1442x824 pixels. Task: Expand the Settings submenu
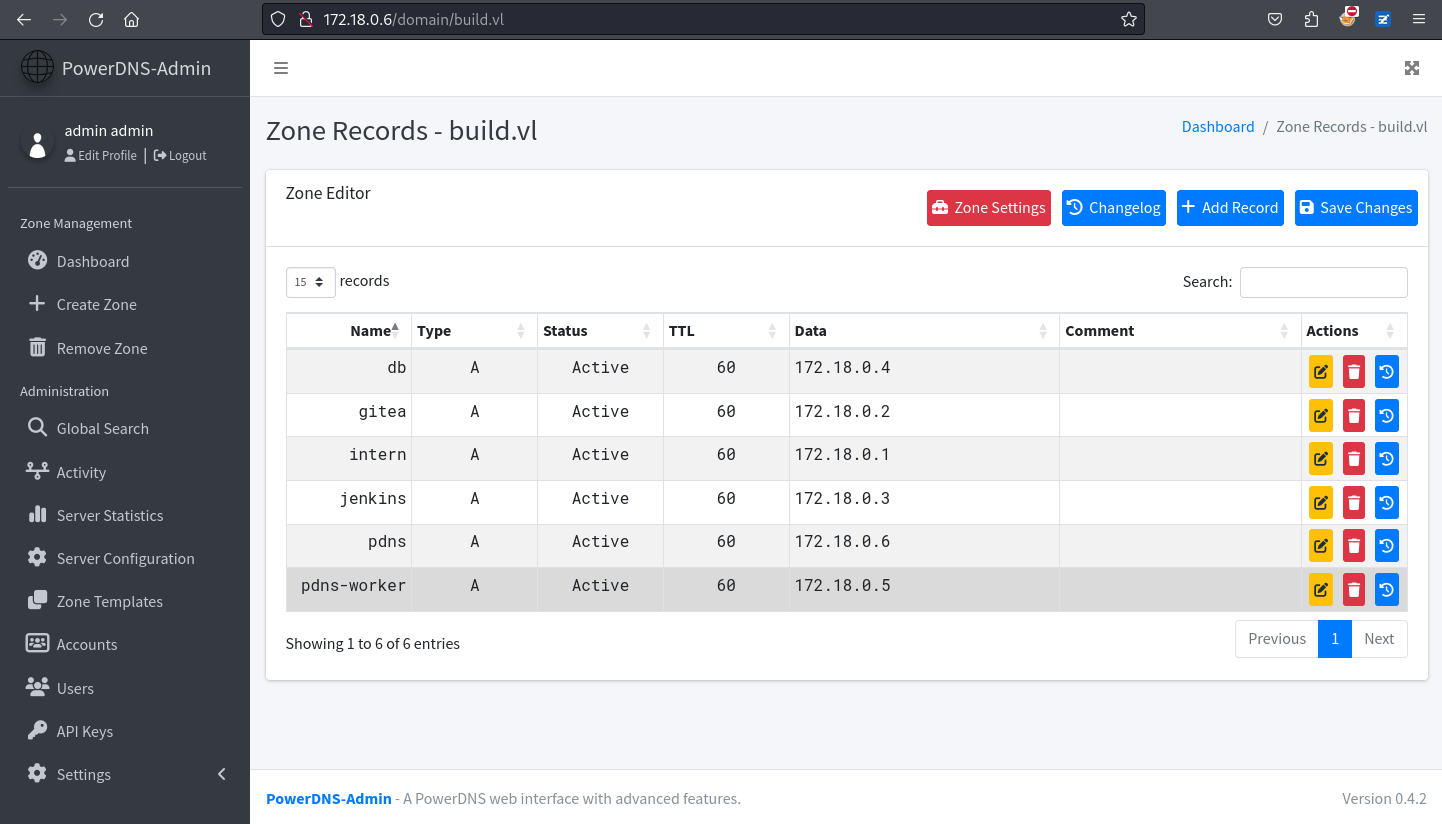83,774
